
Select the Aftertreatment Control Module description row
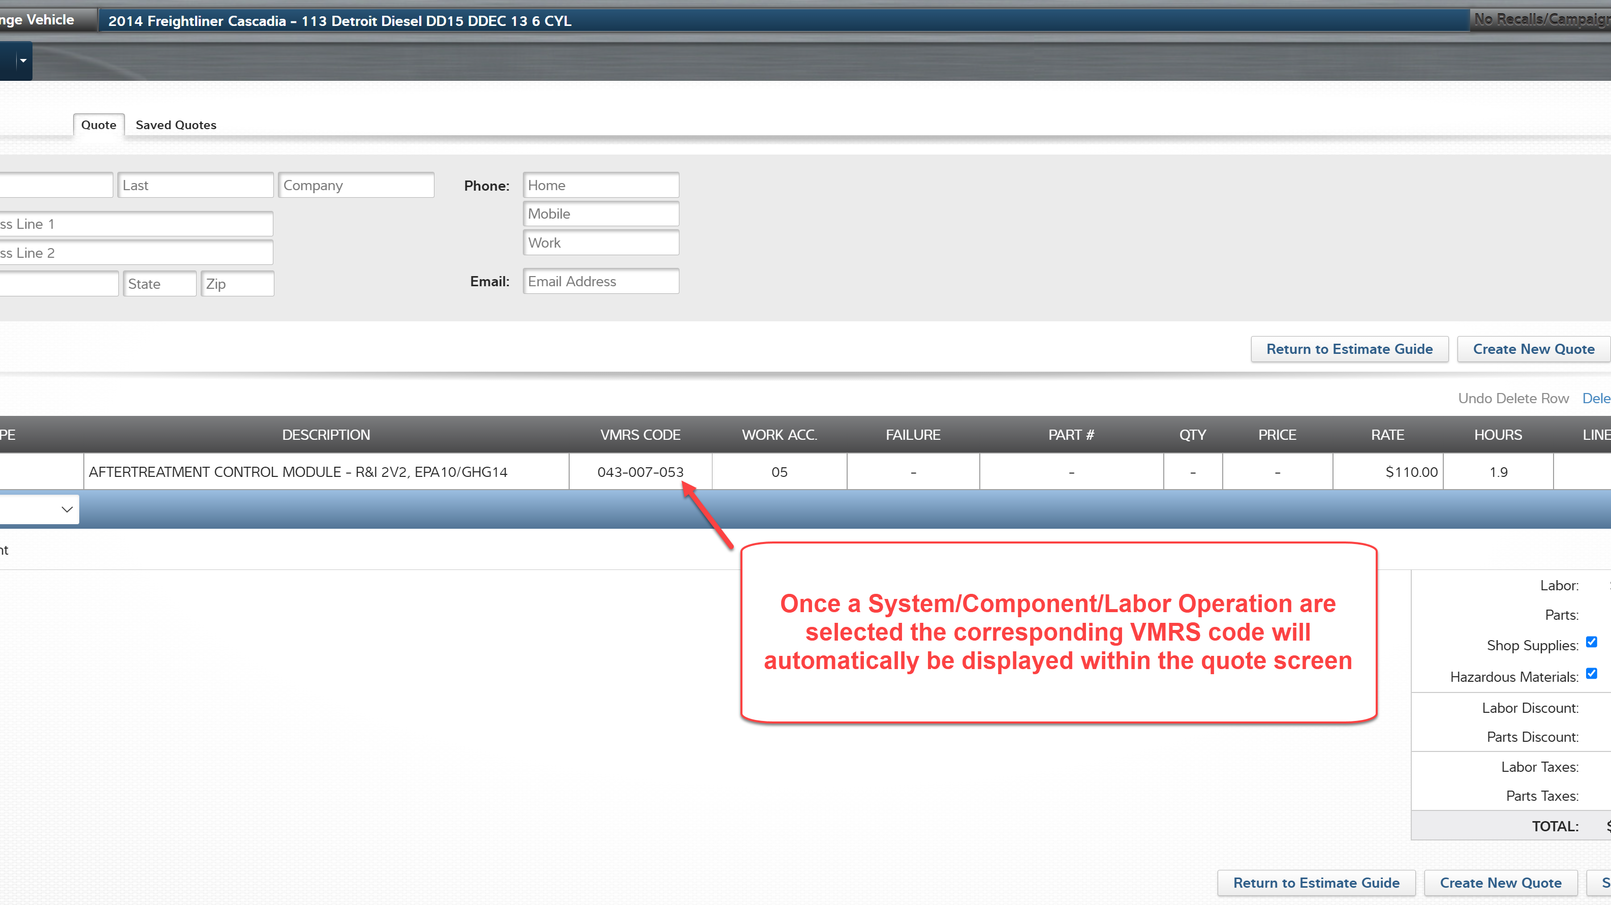326,471
